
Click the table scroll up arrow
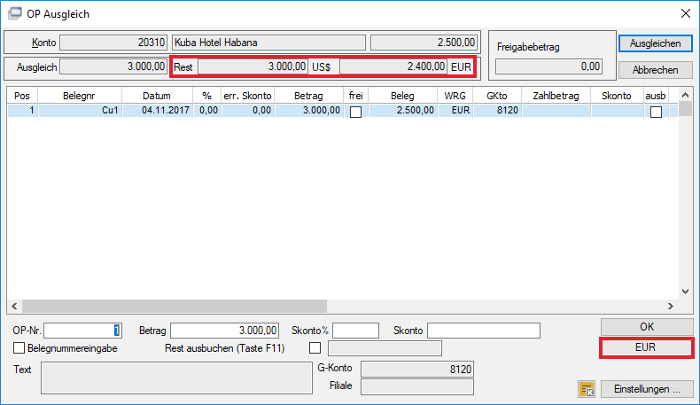coord(685,95)
